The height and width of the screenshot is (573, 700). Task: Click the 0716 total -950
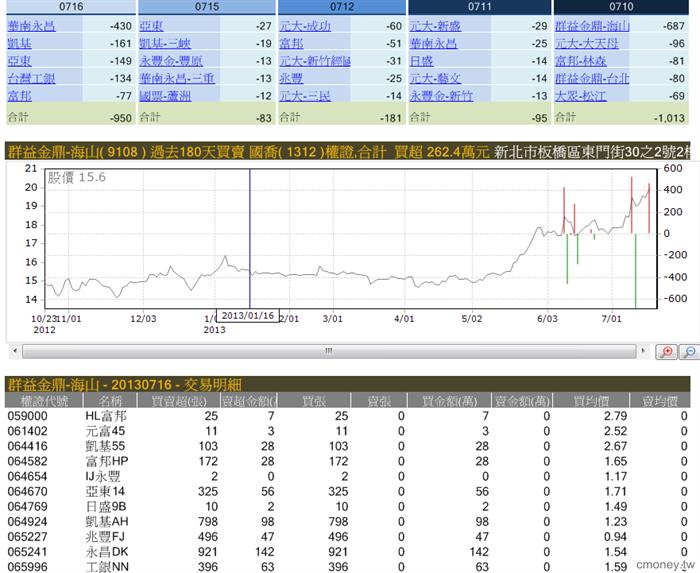click(121, 118)
